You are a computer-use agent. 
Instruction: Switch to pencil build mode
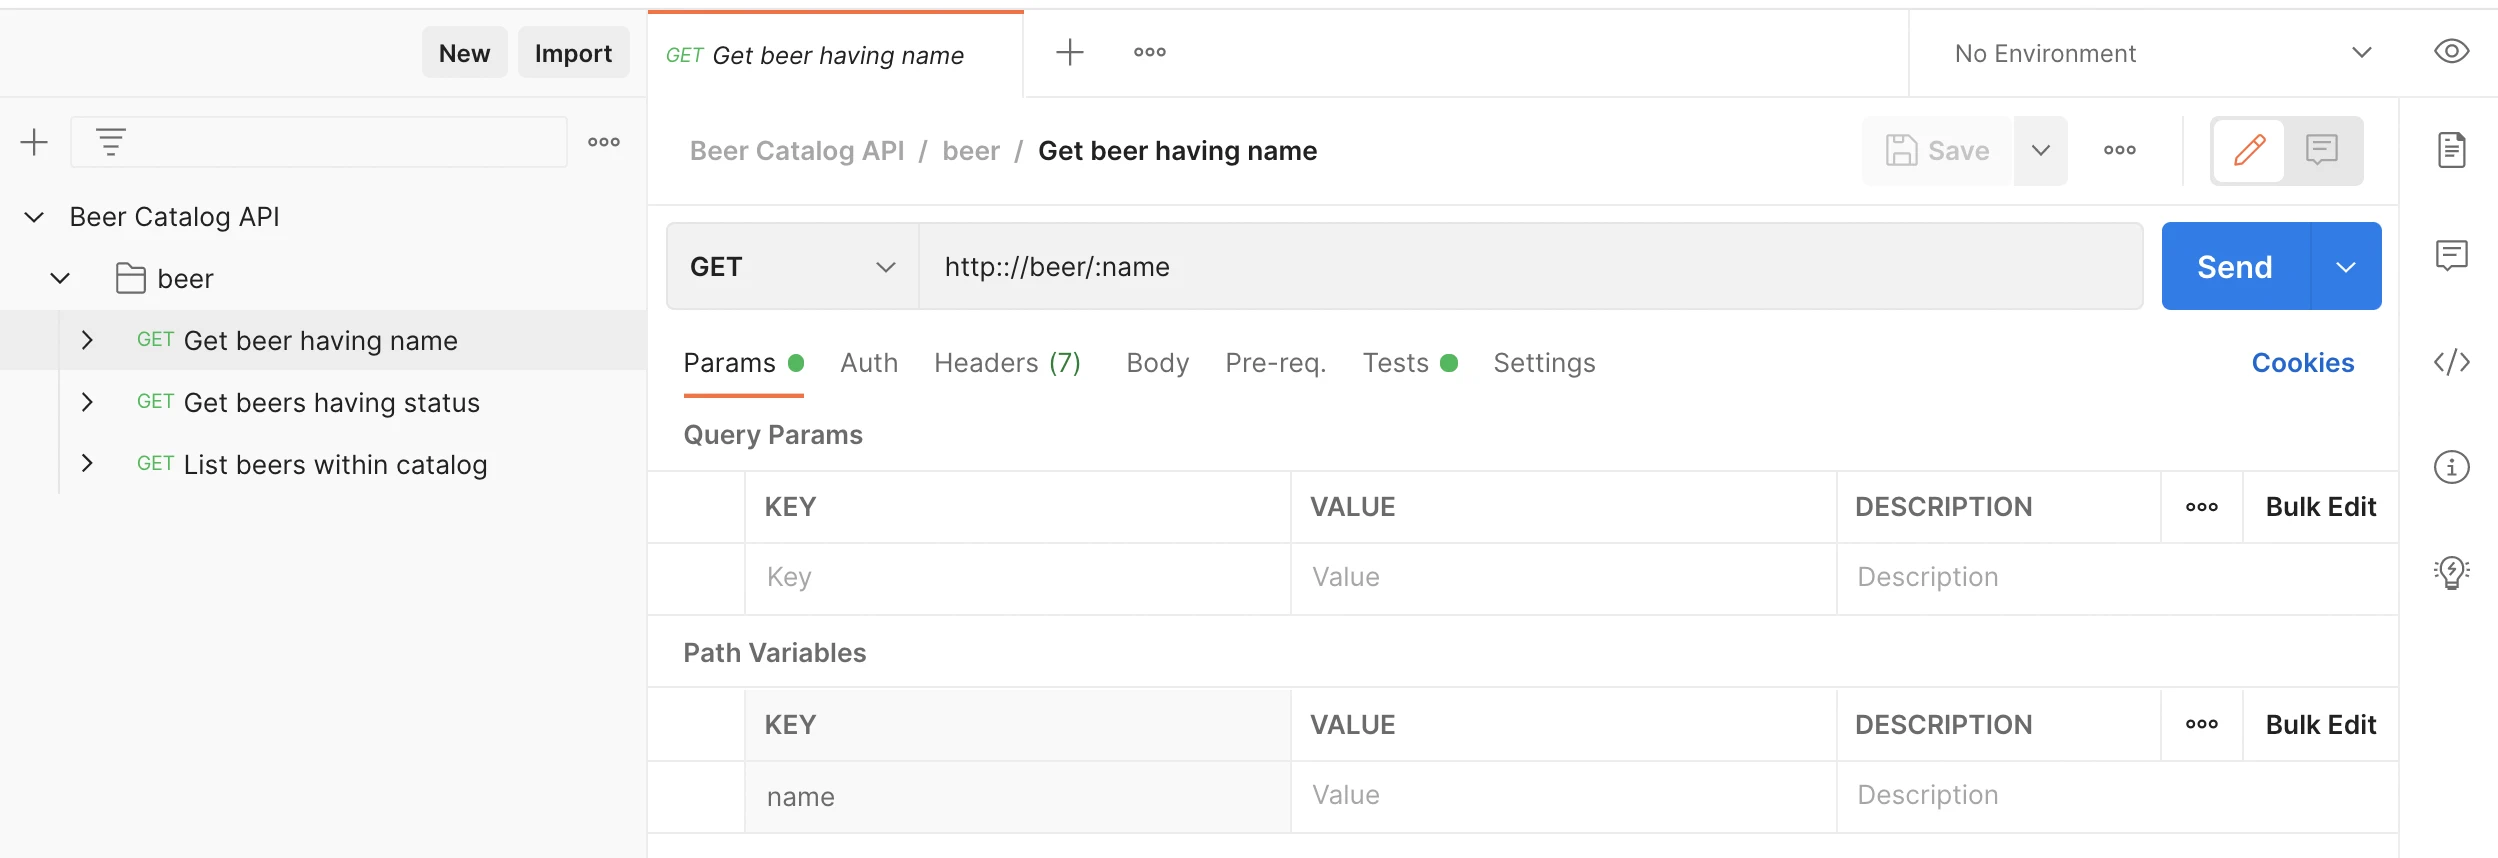click(x=2249, y=151)
